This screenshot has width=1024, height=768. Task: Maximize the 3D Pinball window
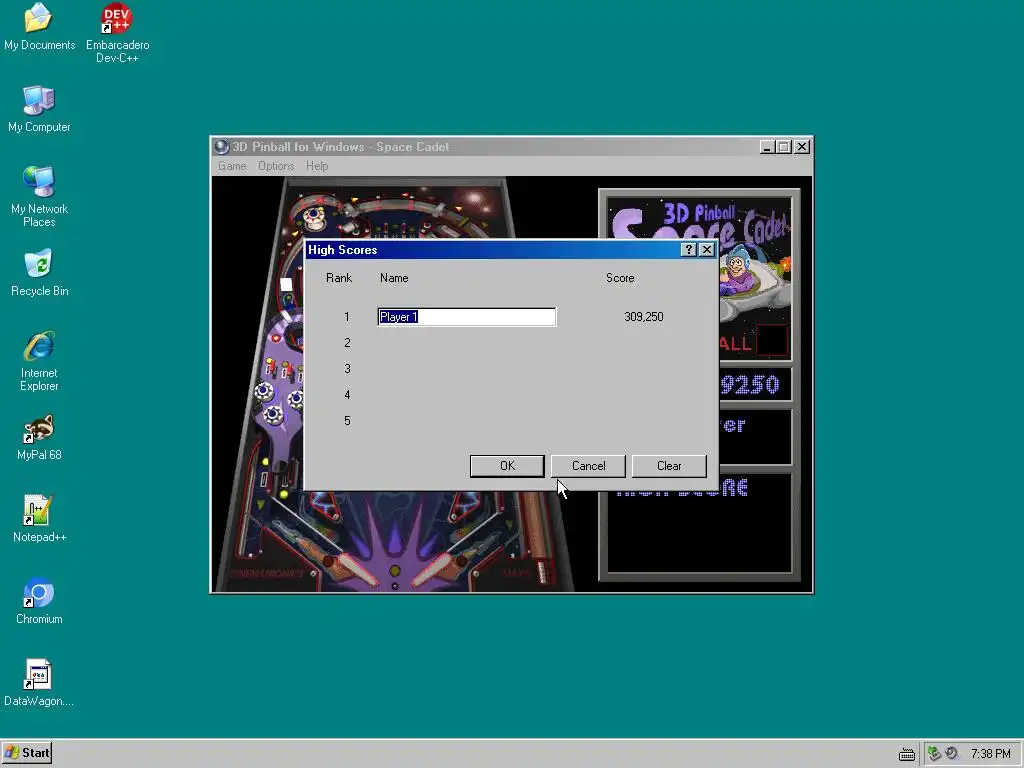tap(784, 147)
